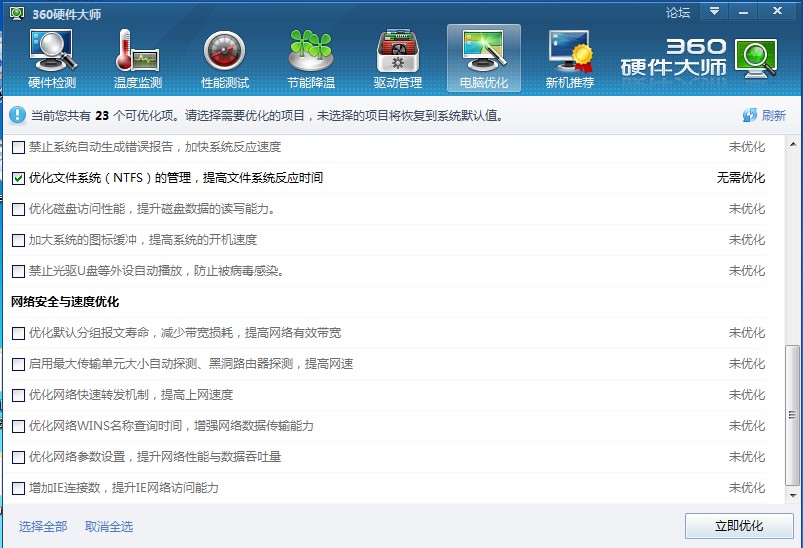The image size is (803, 548).
Task: Open 温度监测 temperature monitor icon
Action: [x=138, y=58]
